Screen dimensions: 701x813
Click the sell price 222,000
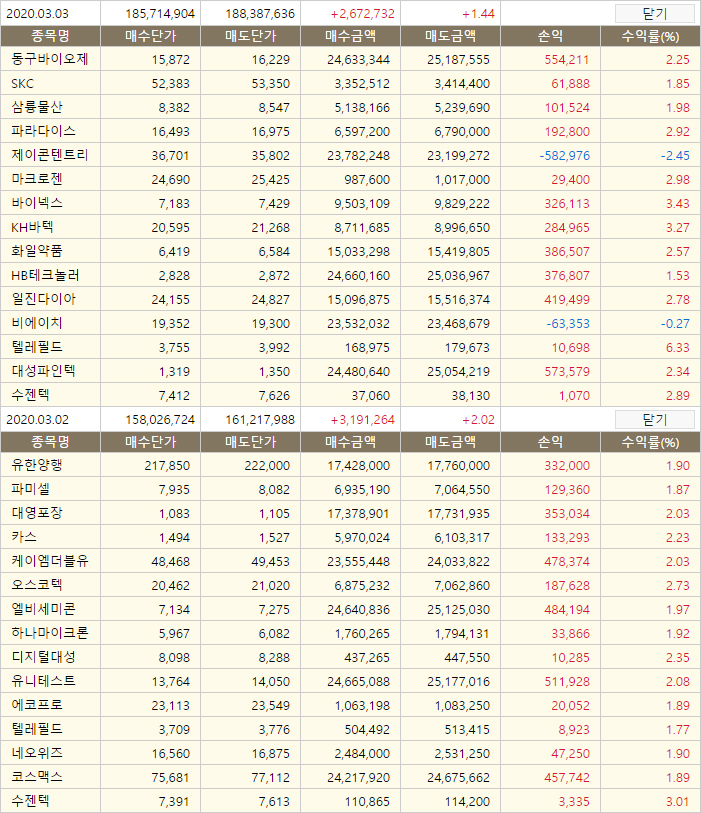point(267,466)
